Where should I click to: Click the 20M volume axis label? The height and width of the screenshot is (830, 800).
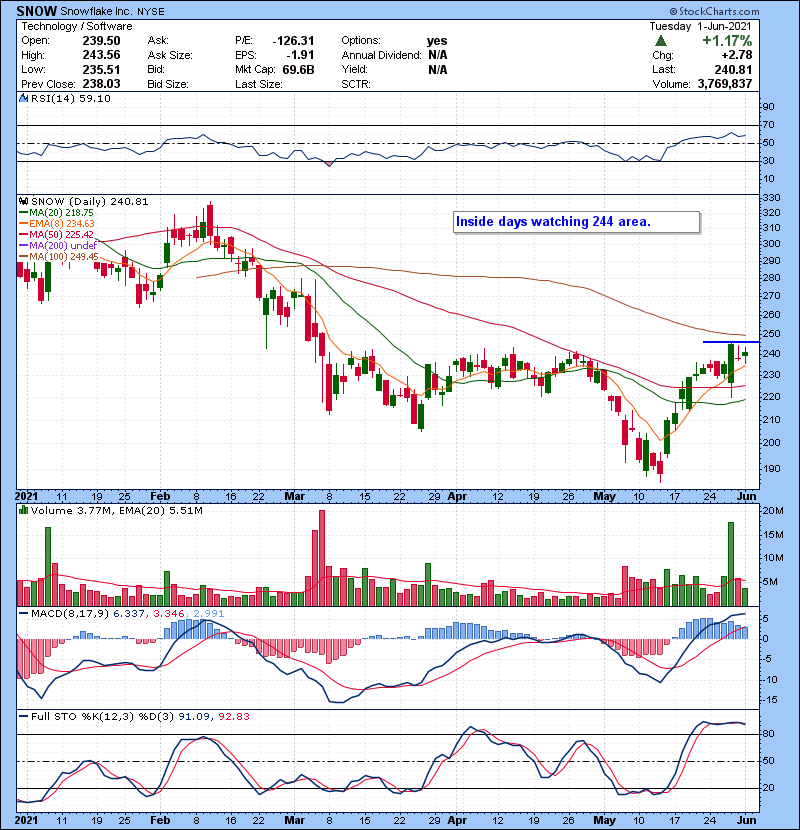coord(772,510)
